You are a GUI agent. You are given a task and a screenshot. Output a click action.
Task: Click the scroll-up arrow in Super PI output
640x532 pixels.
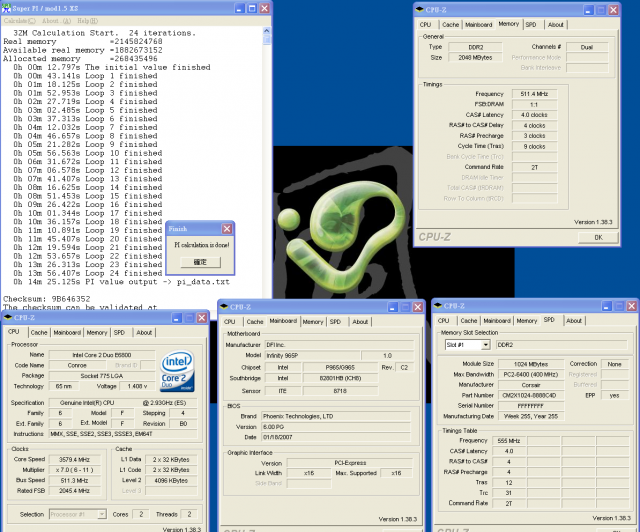267,31
